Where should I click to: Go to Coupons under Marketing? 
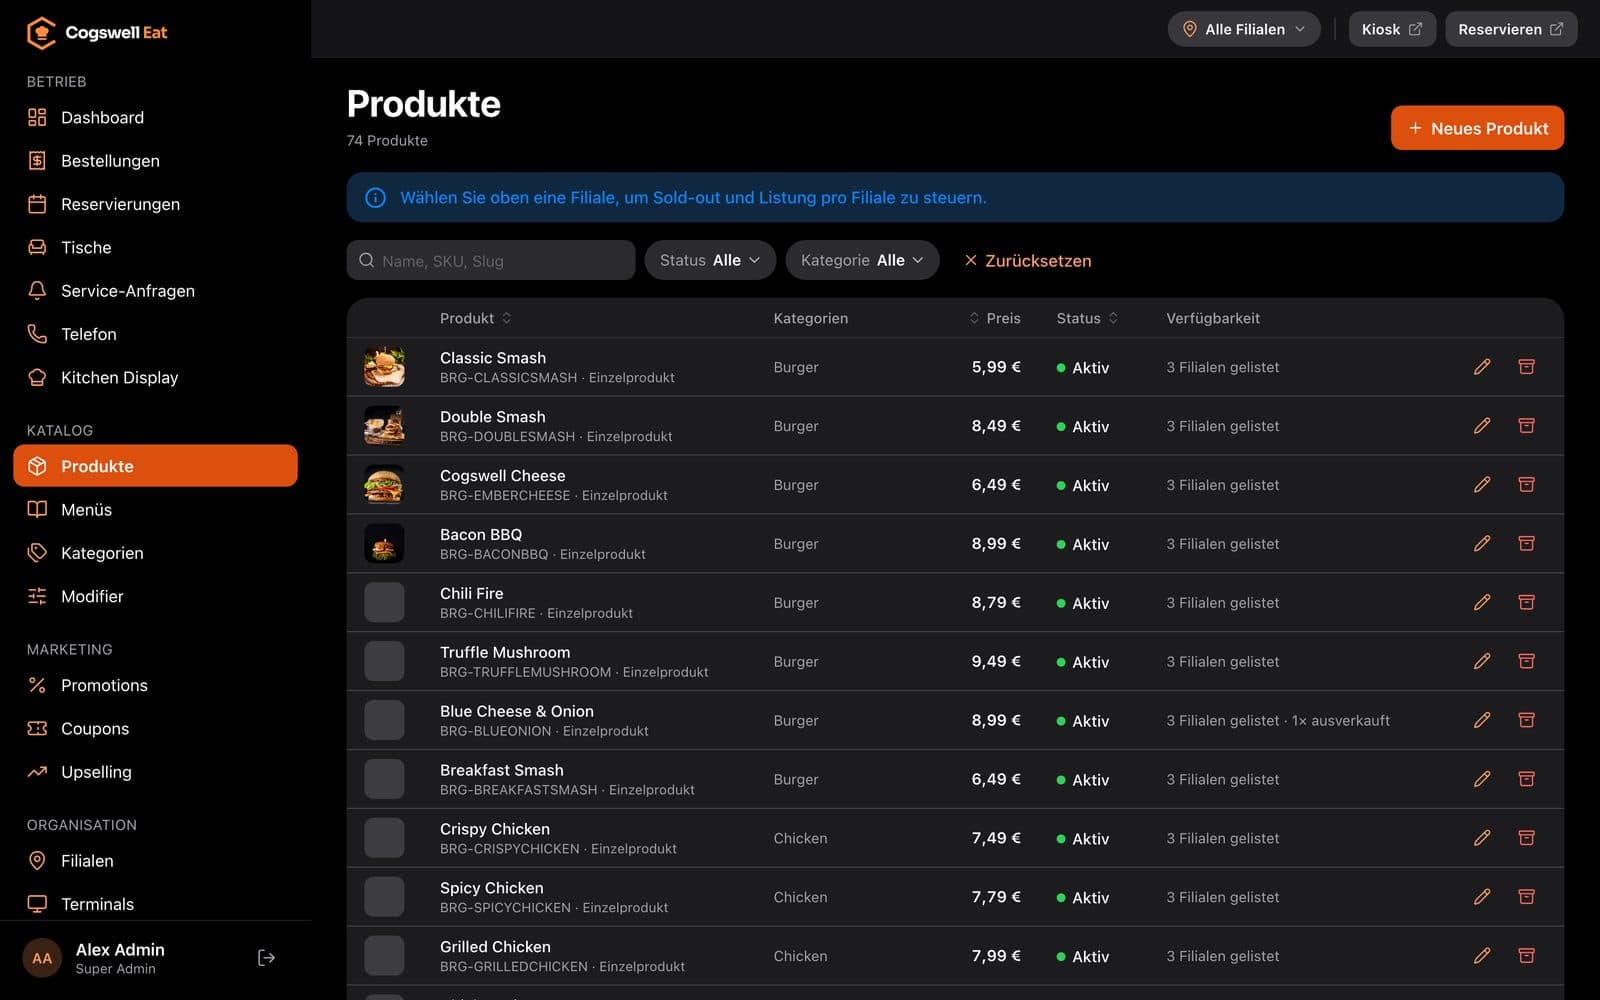(155, 729)
